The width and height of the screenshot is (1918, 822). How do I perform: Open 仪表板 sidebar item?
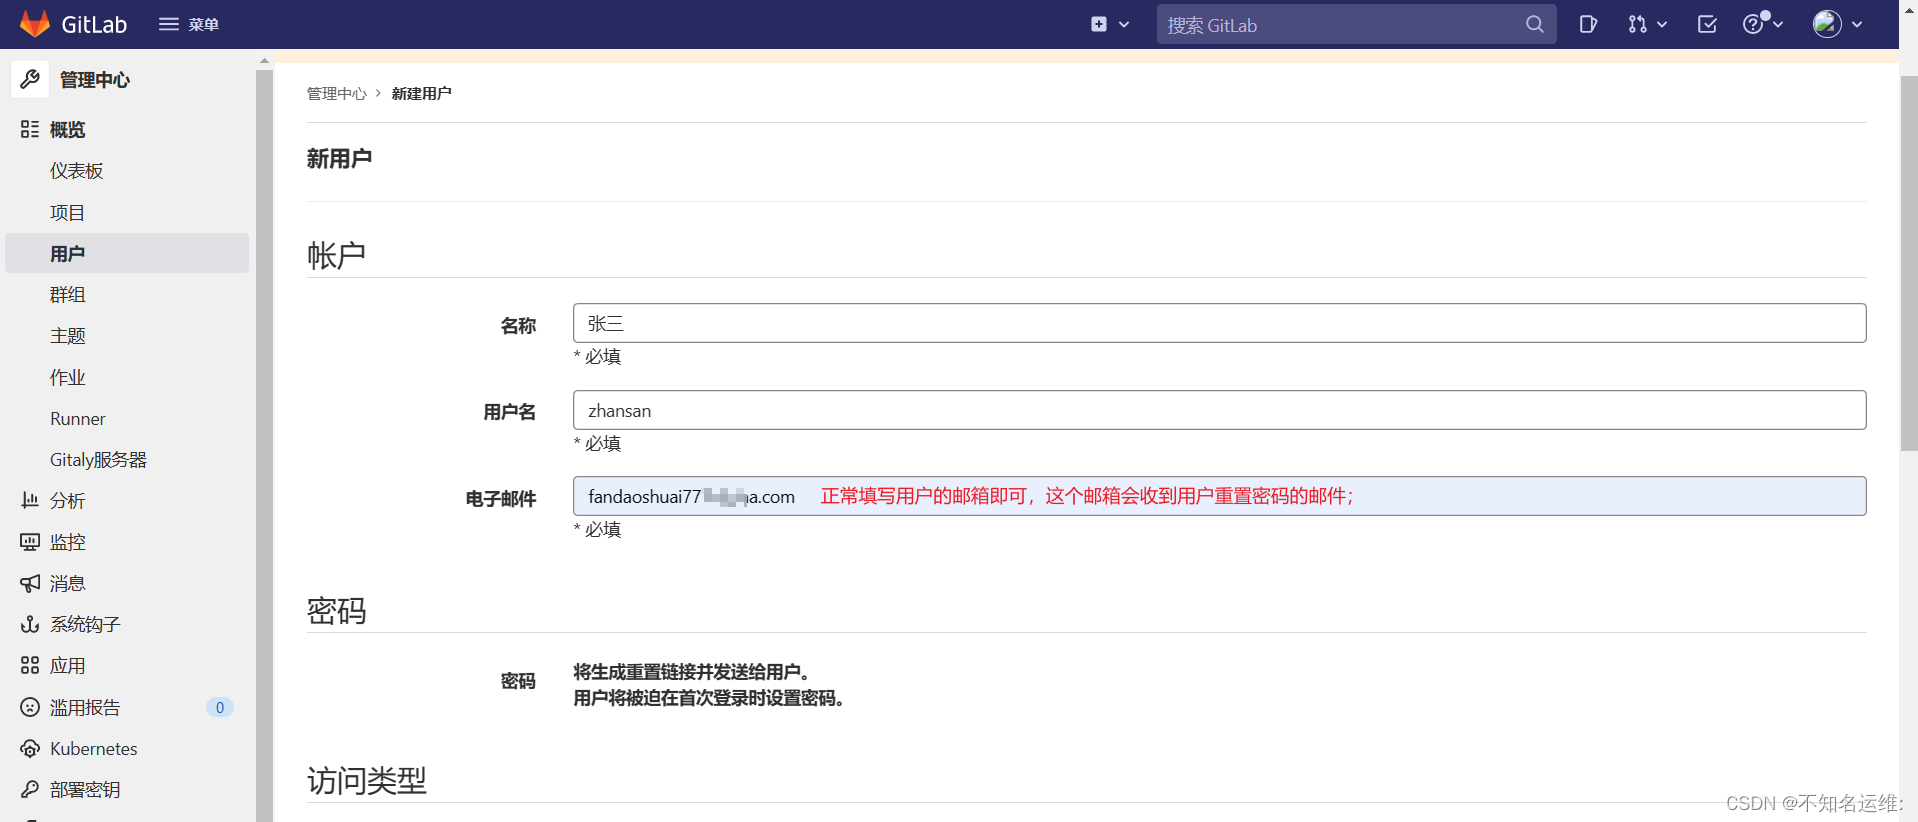click(77, 171)
